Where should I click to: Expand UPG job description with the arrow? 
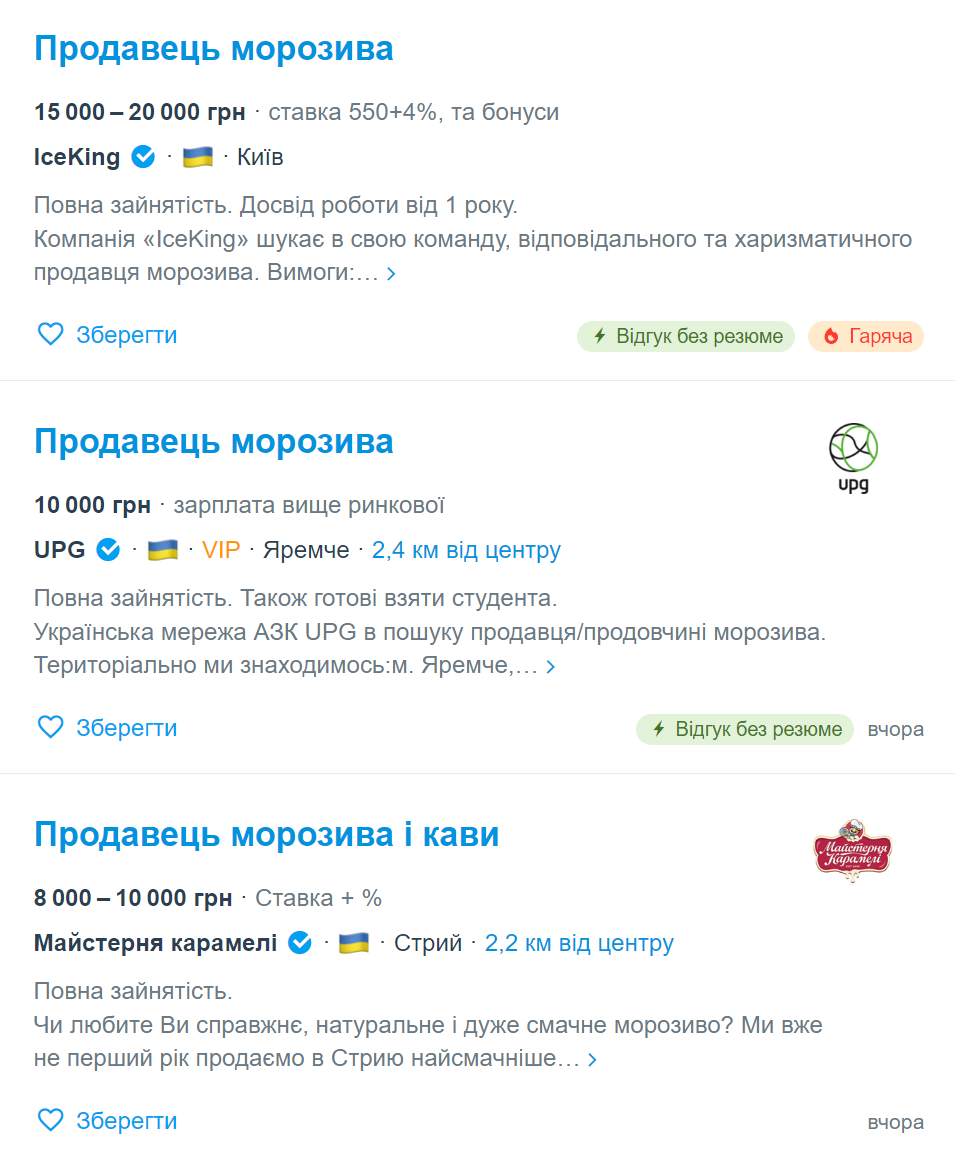tap(551, 664)
